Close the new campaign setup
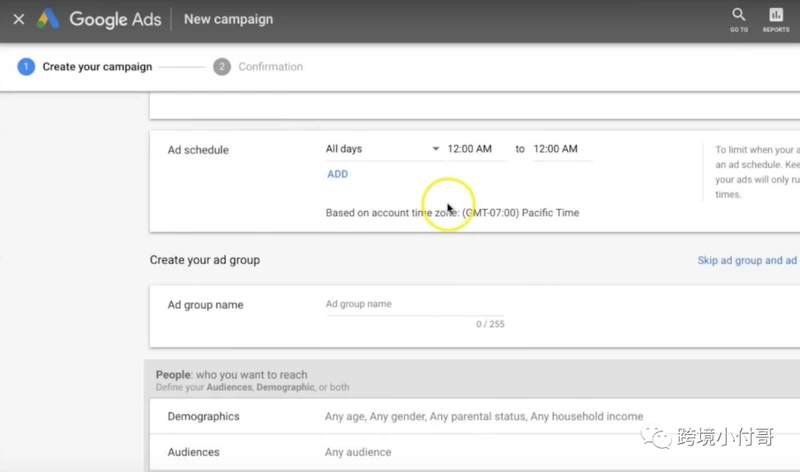This screenshot has width=800, height=472. click(x=19, y=19)
